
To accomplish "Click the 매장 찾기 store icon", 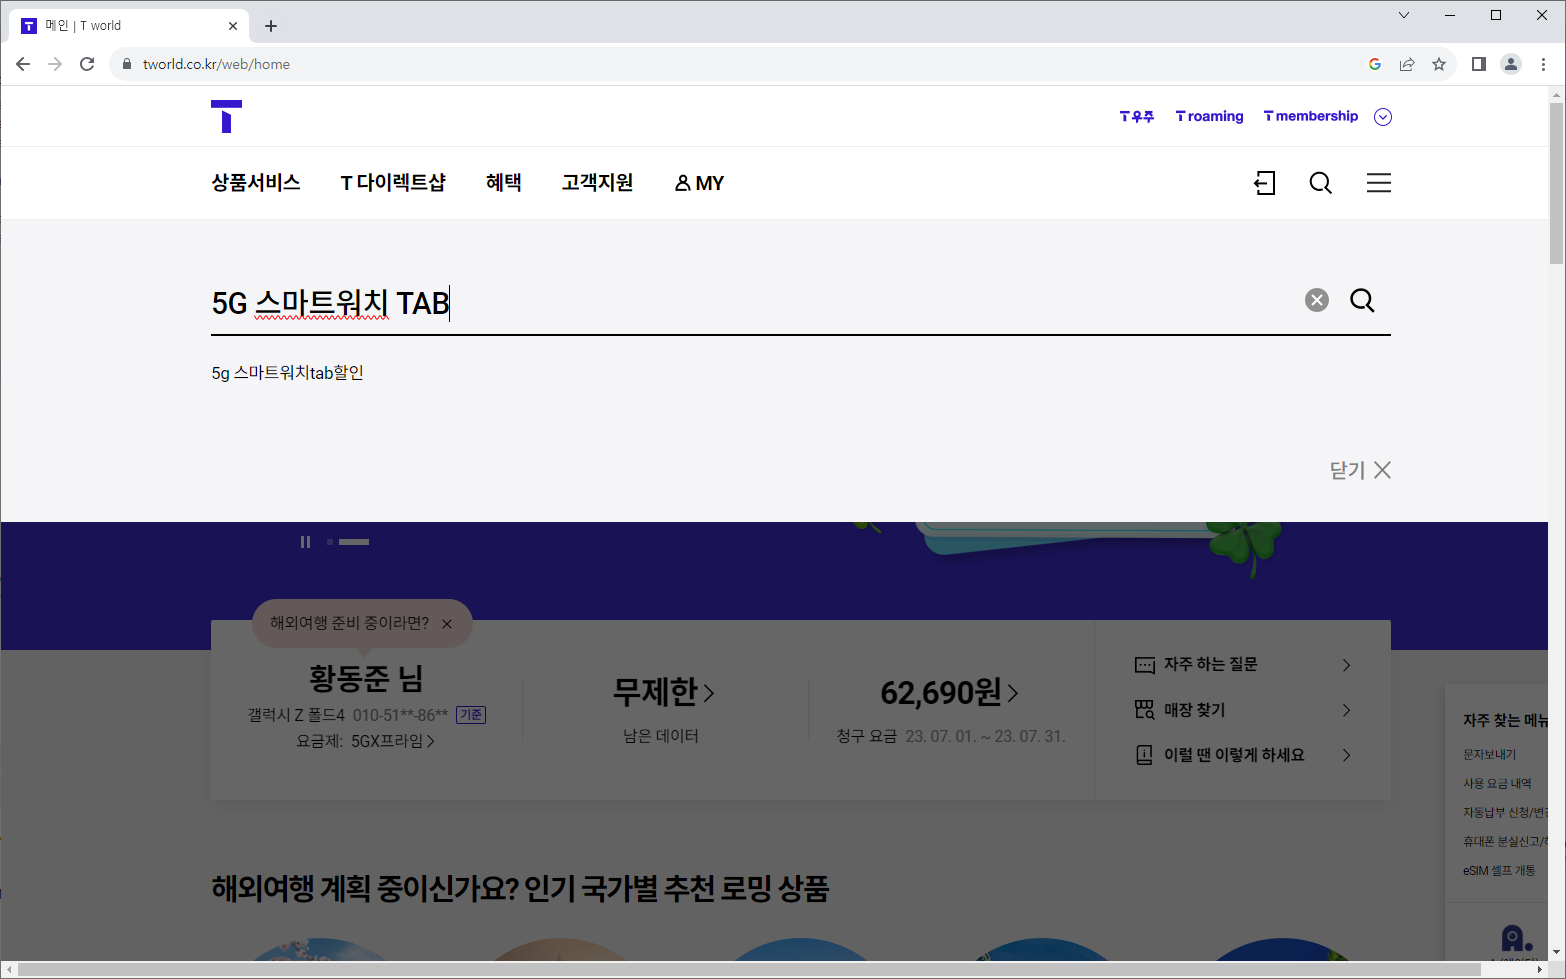I will click(x=1145, y=710).
